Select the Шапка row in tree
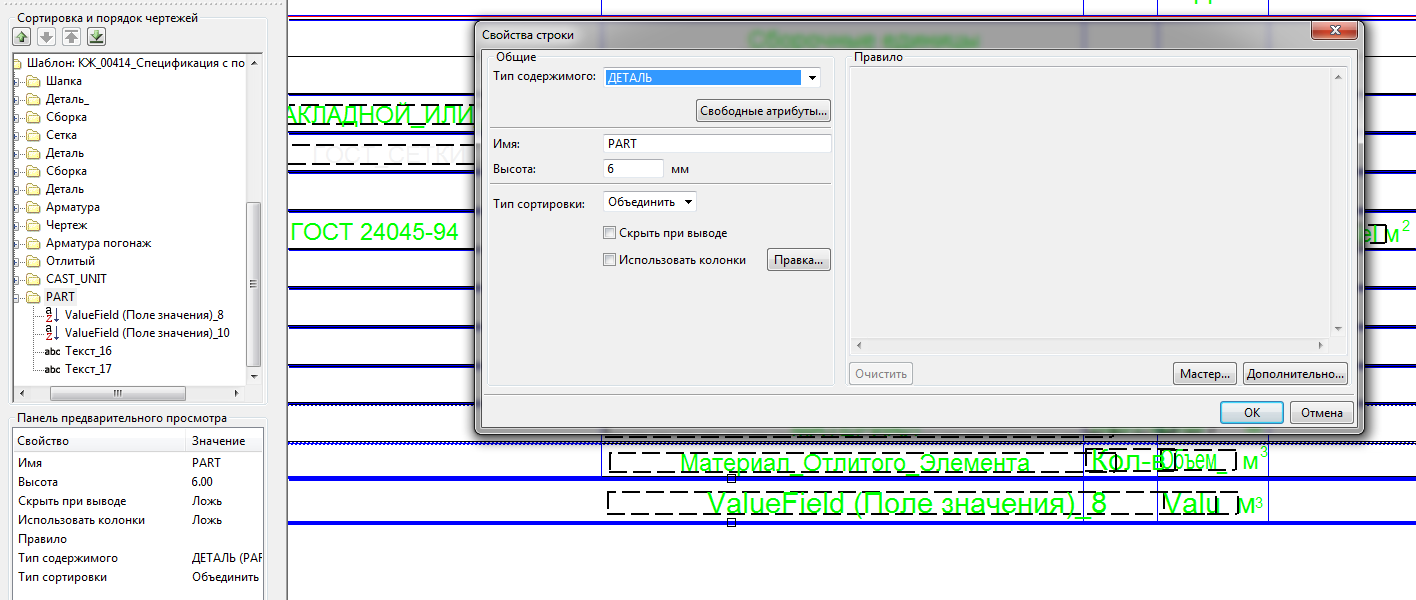 point(64,81)
